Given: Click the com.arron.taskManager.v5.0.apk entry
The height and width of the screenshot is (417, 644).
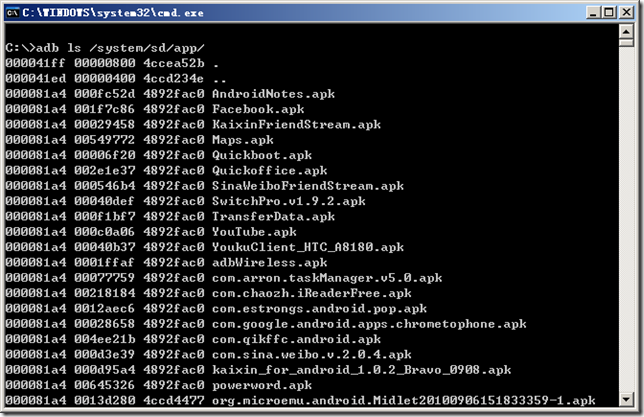Looking at the screenshot, I should (x=327, y=278).
